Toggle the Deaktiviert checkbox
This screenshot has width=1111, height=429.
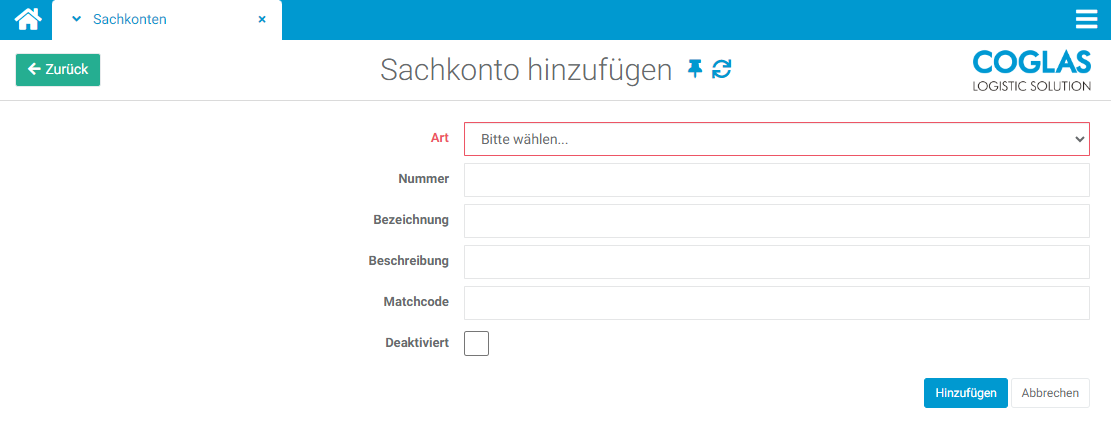[477, 343]
